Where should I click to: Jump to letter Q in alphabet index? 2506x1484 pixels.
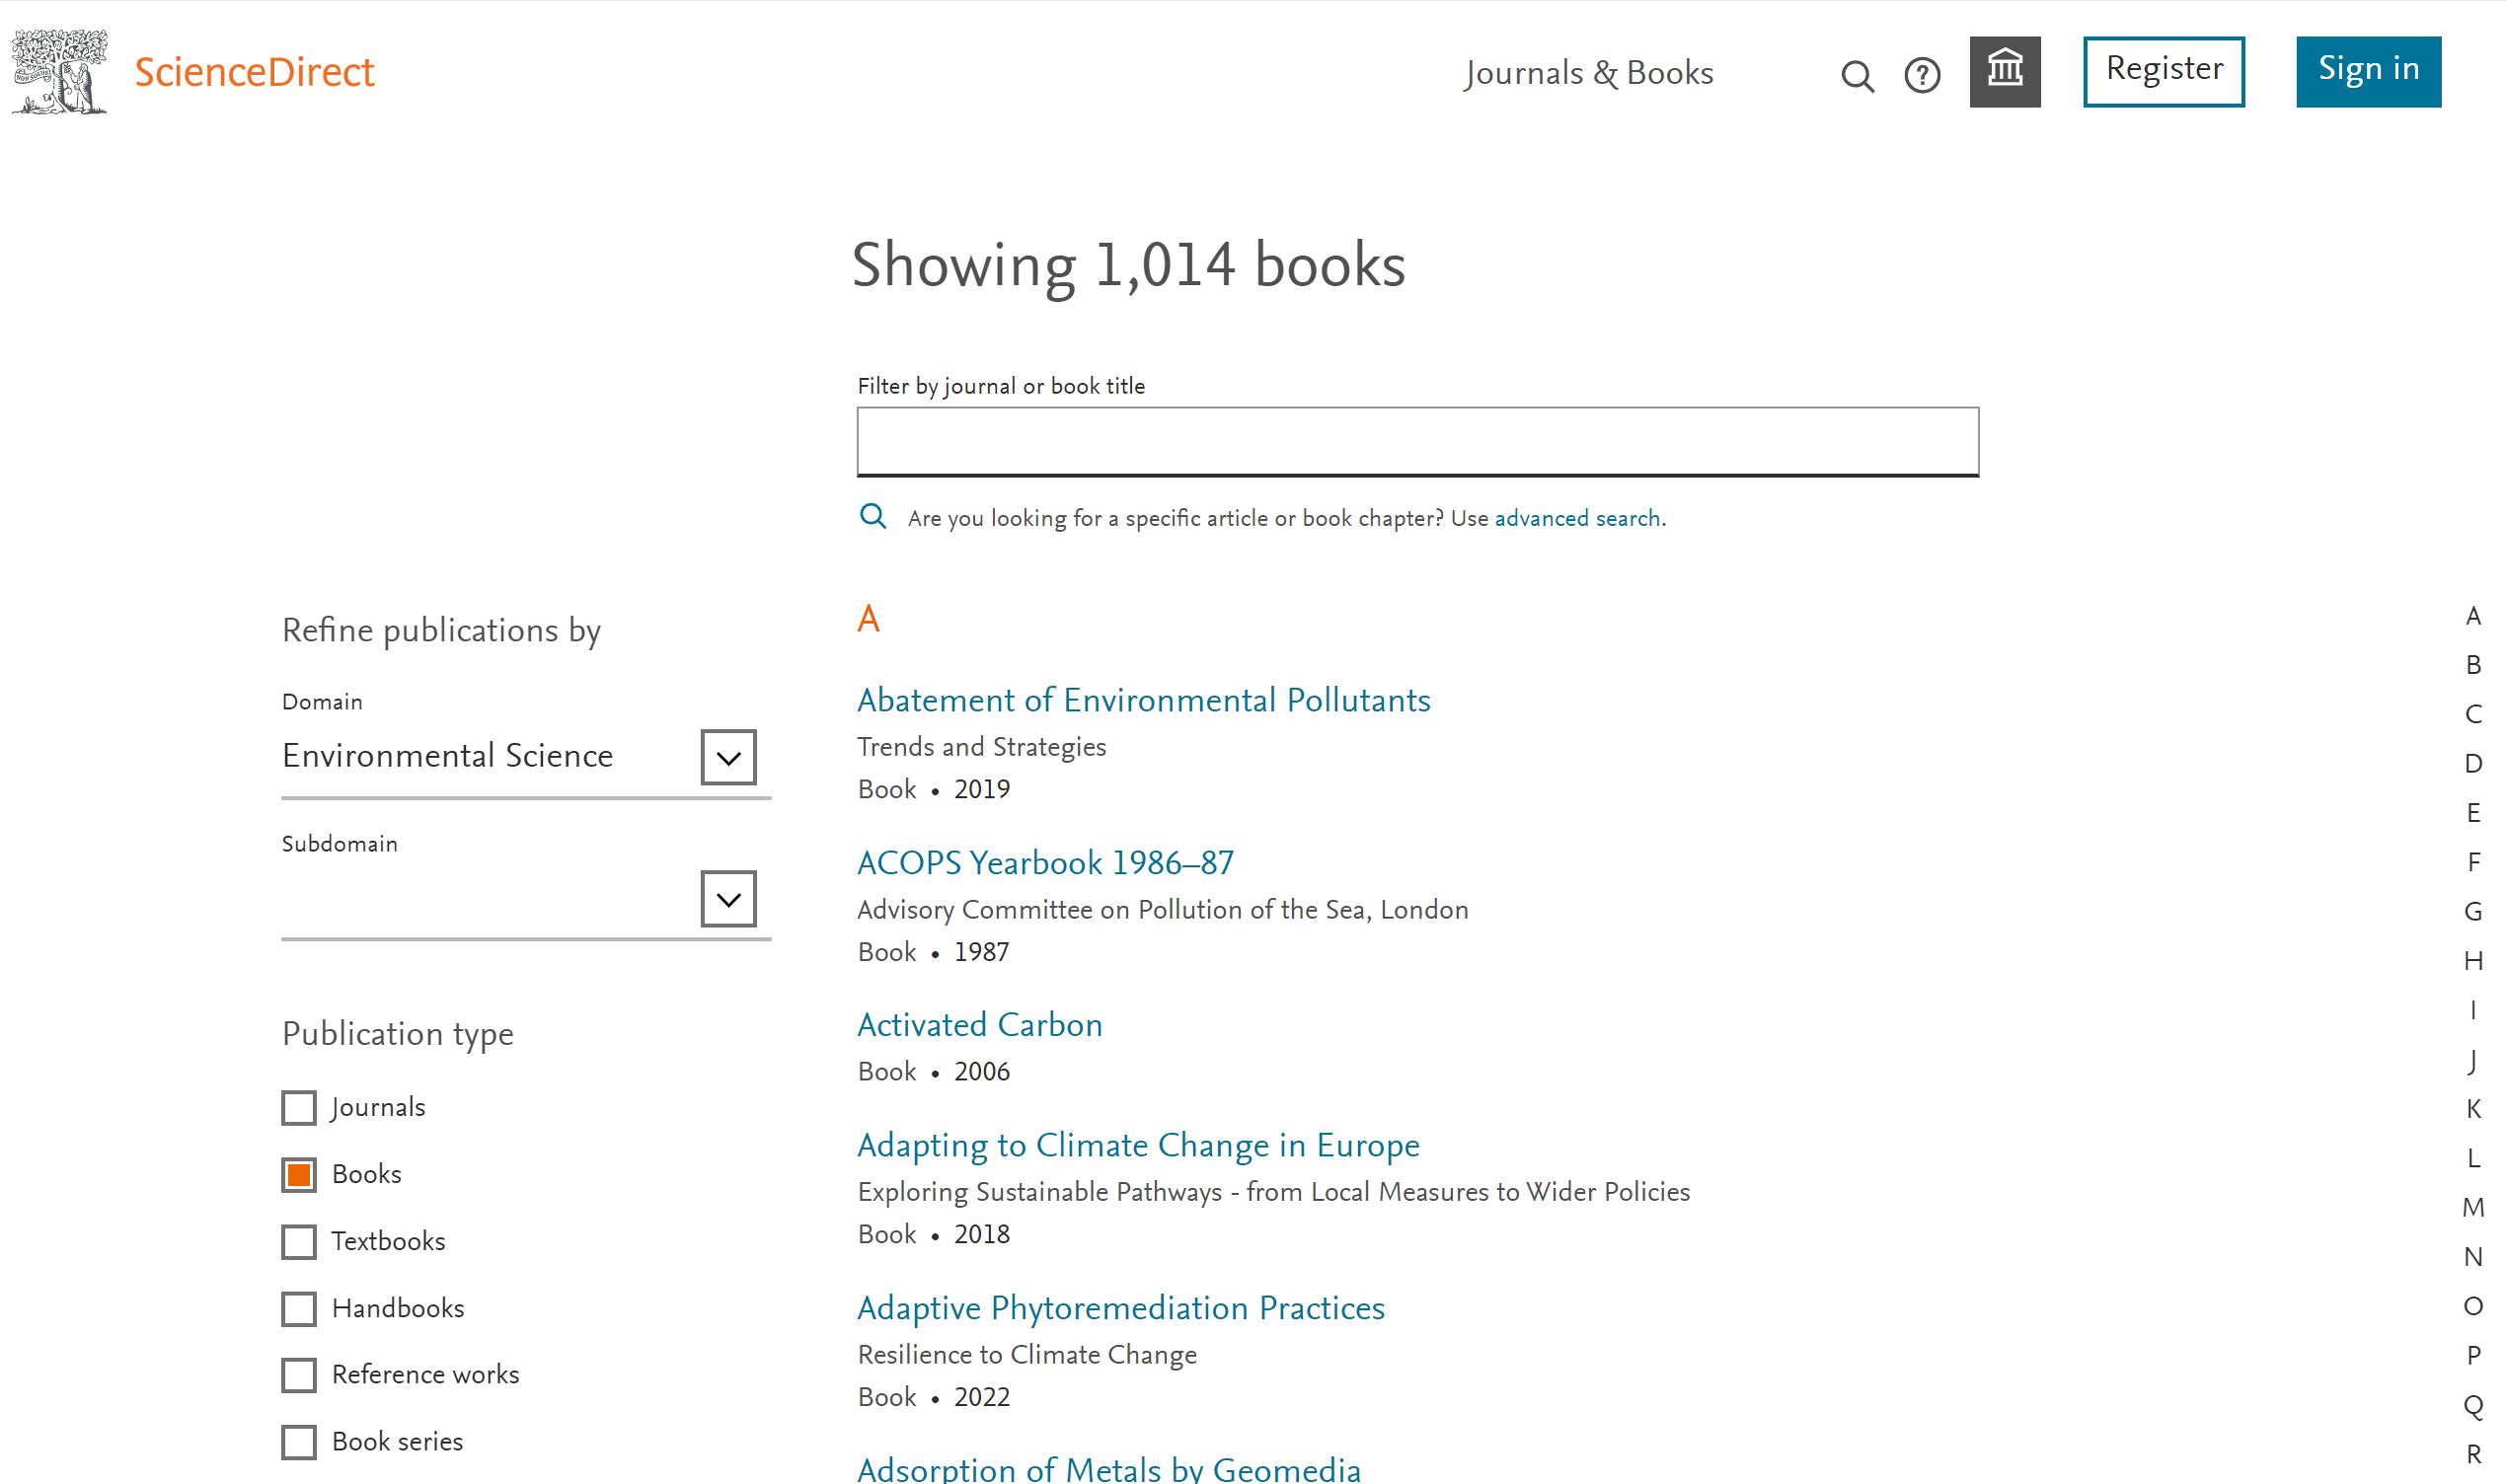(2472, 1406)
